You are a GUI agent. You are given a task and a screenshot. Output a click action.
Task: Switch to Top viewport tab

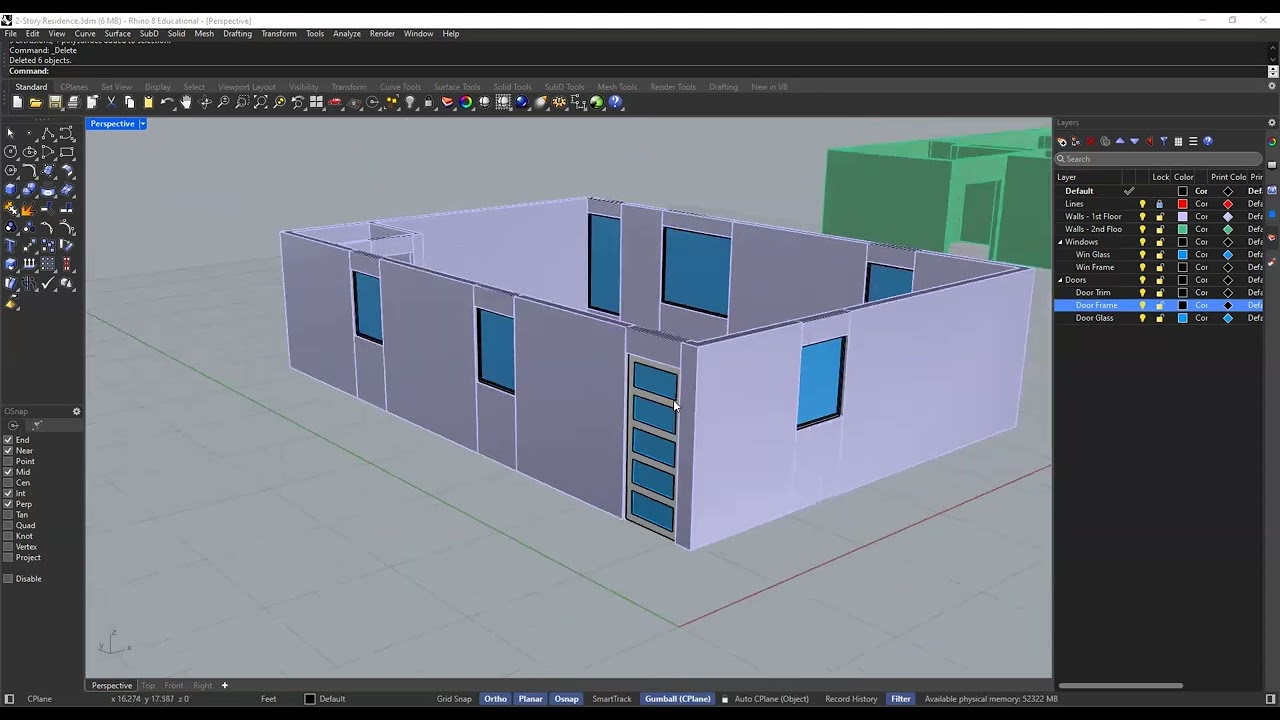coord(148,686)
